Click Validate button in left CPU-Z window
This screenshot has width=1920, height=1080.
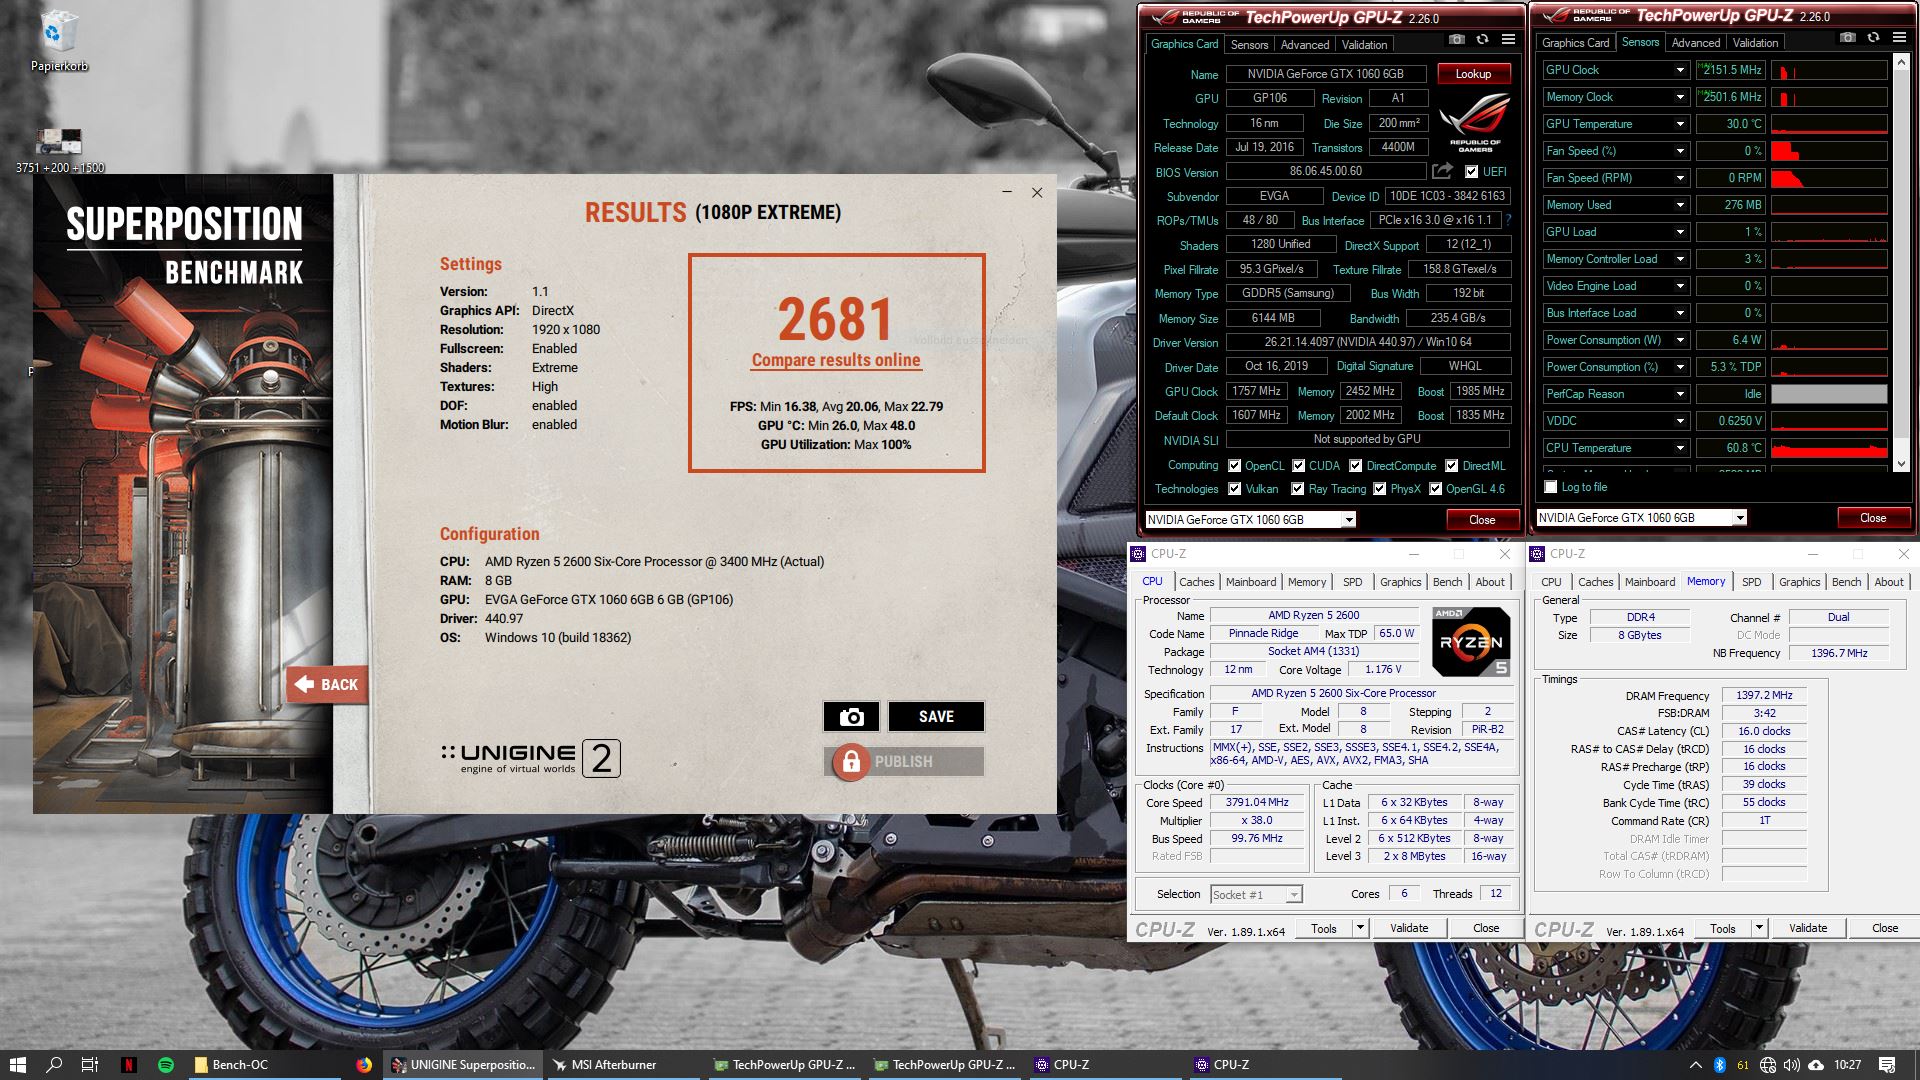(x=1409, y=928)
